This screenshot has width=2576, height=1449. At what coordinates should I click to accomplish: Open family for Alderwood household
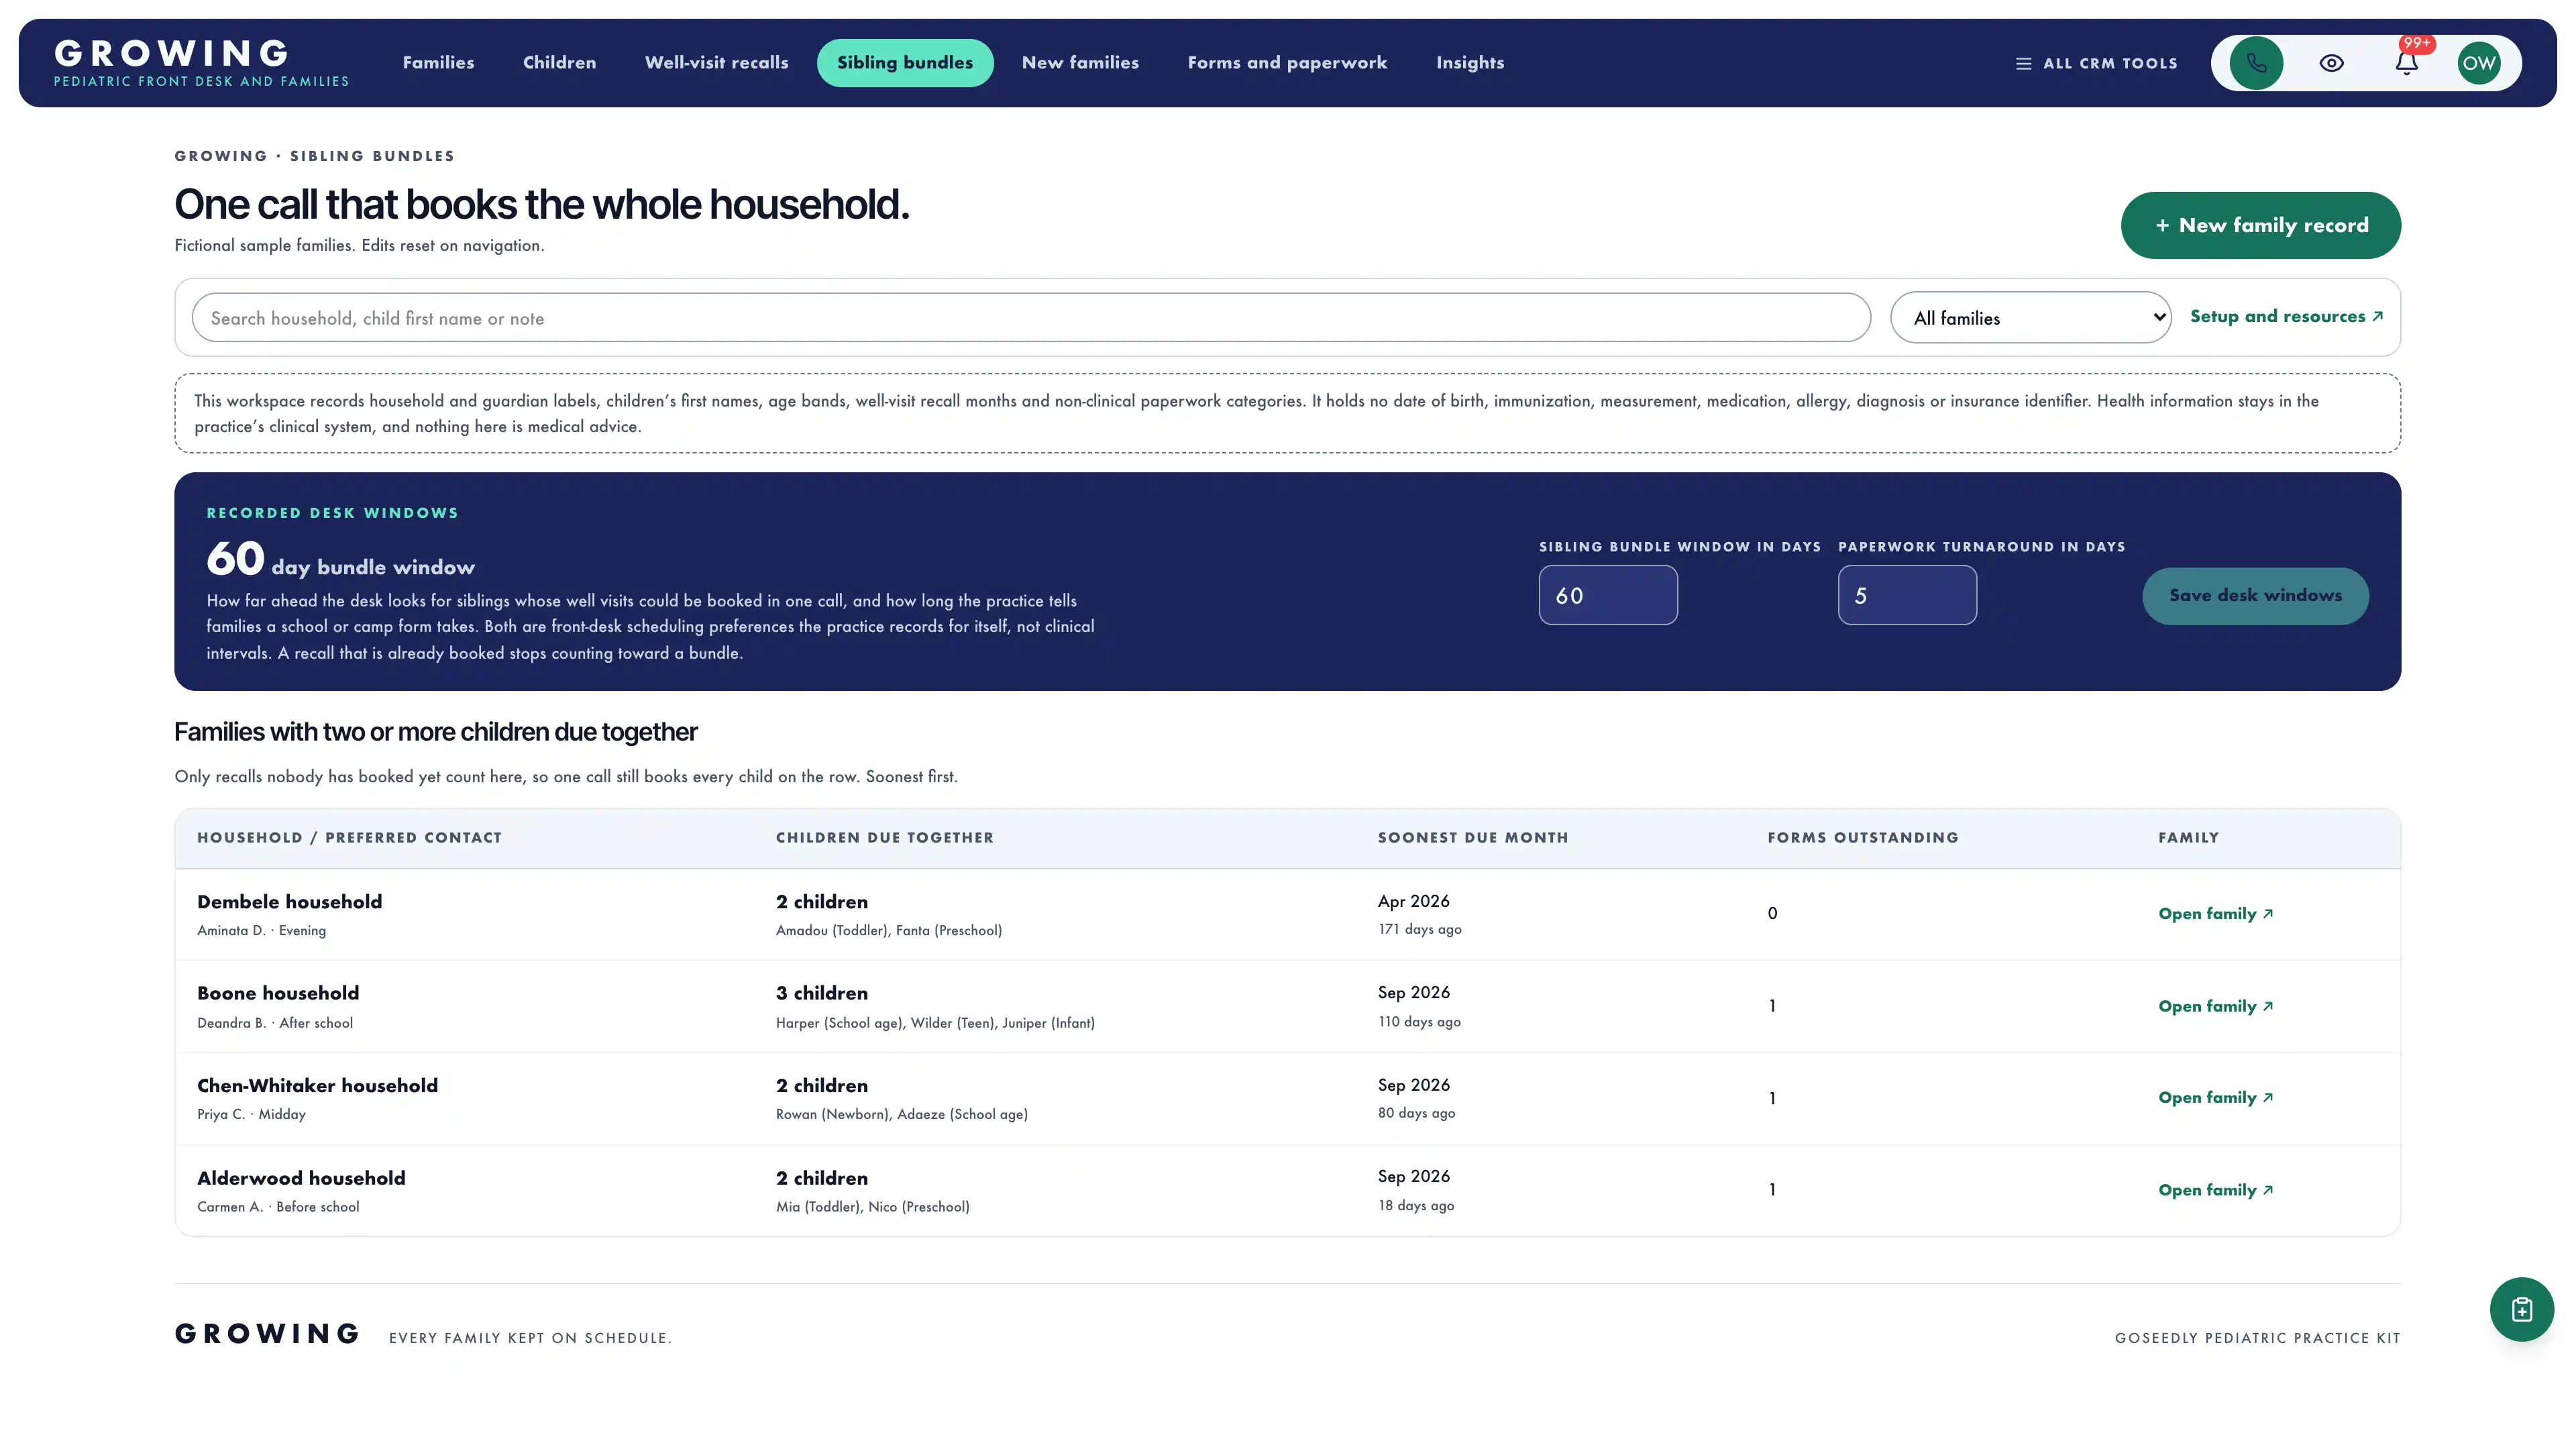pyautogui.click(x=2215, y=1190)
